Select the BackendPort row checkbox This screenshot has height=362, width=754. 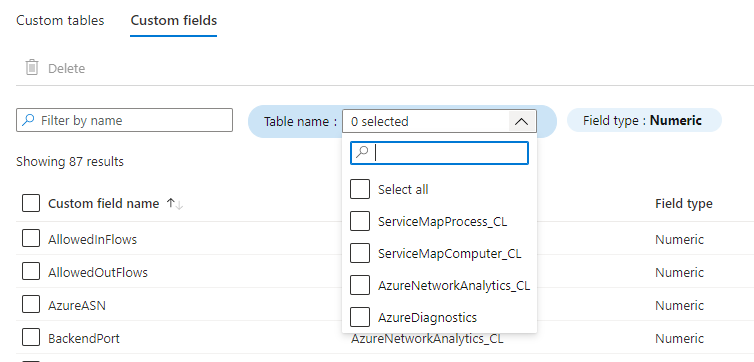click(31, 337)
